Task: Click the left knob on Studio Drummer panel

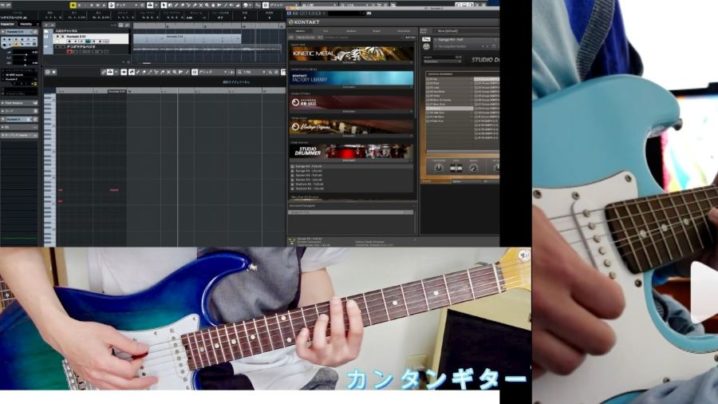Action: coord(438,166)
